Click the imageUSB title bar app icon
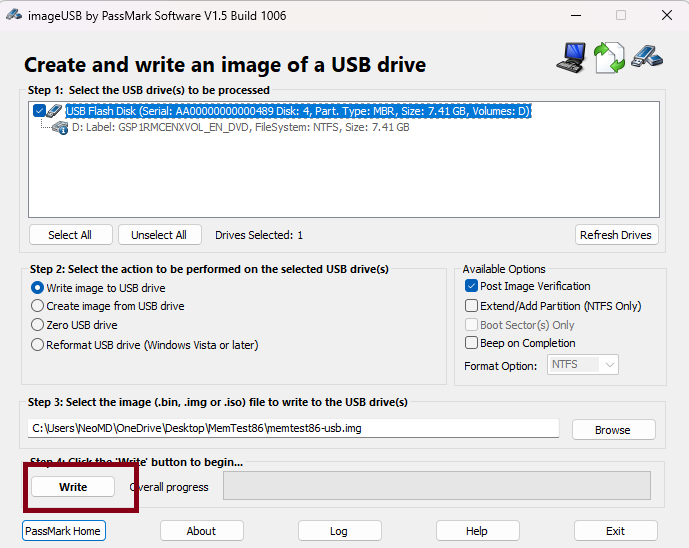 click(13, 15)
